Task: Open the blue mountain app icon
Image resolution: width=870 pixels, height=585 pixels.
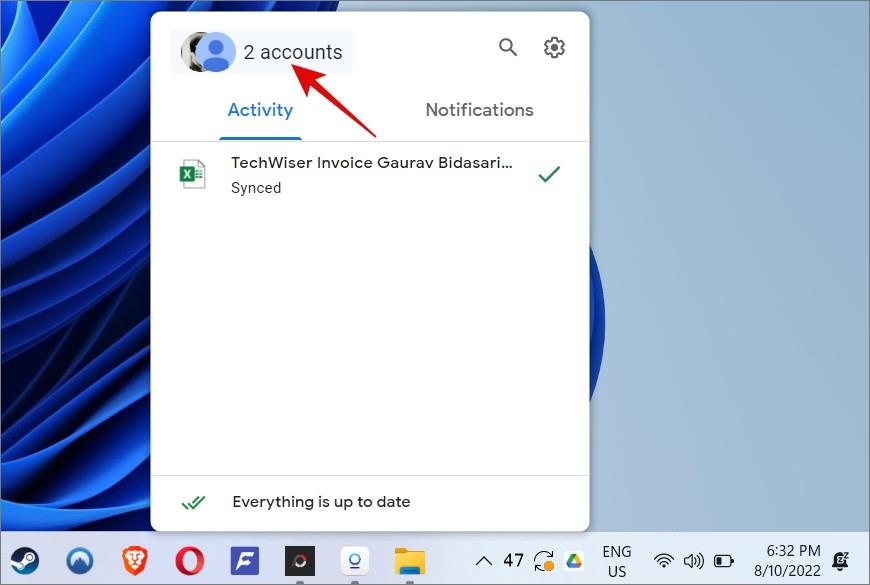Action: click(x=80, y=561)
